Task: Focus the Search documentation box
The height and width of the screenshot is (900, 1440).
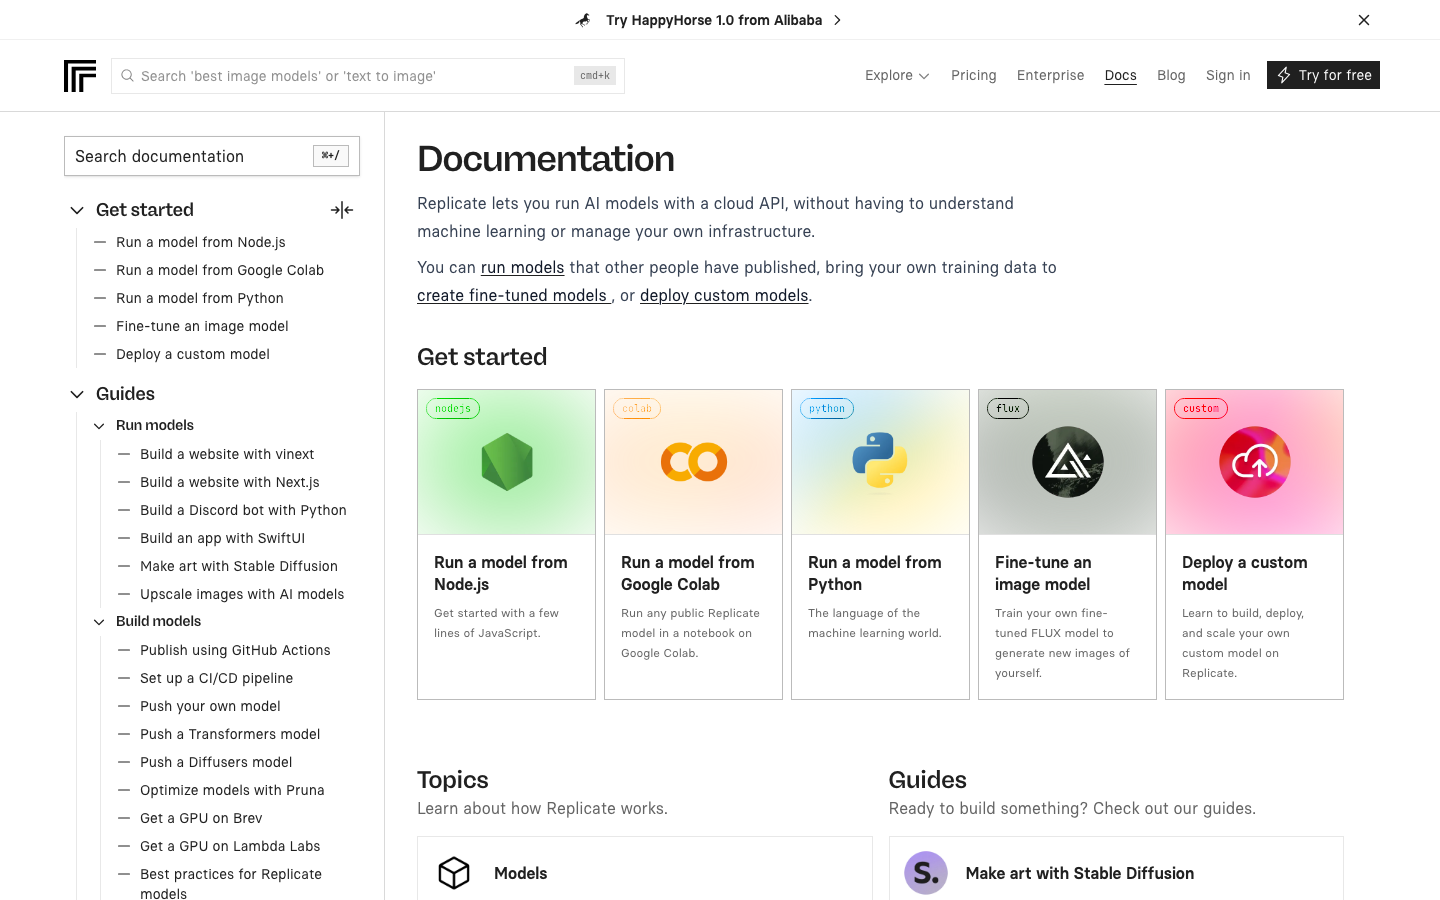Action: tap(212, 156)
